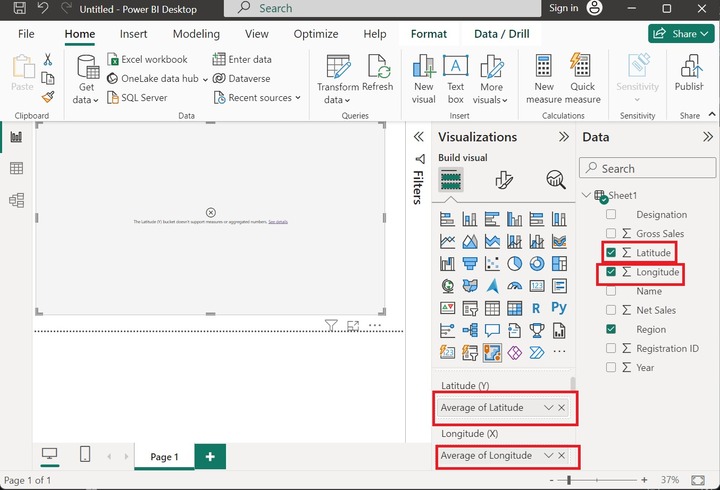720x490 pixels.
Task: Select the Map globe visual icon
Action: pyautogui.click(x=448, y=286)
